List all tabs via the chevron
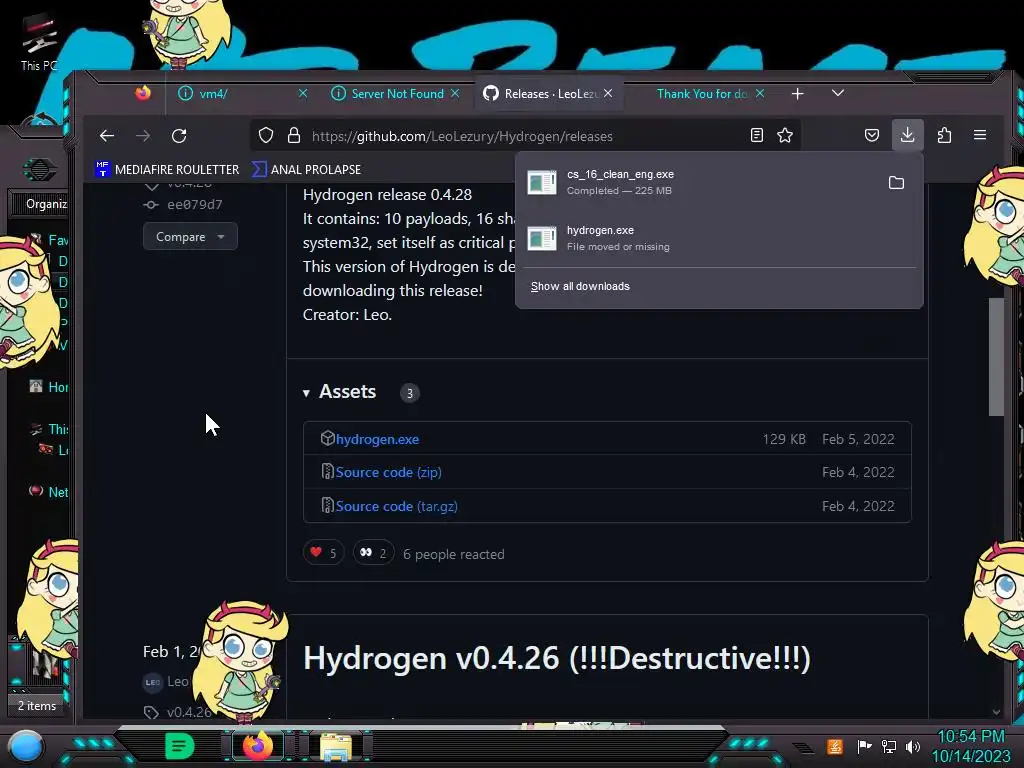This screenshot has height=768, width=1024. pyautogui.click(x=838, y=93)
